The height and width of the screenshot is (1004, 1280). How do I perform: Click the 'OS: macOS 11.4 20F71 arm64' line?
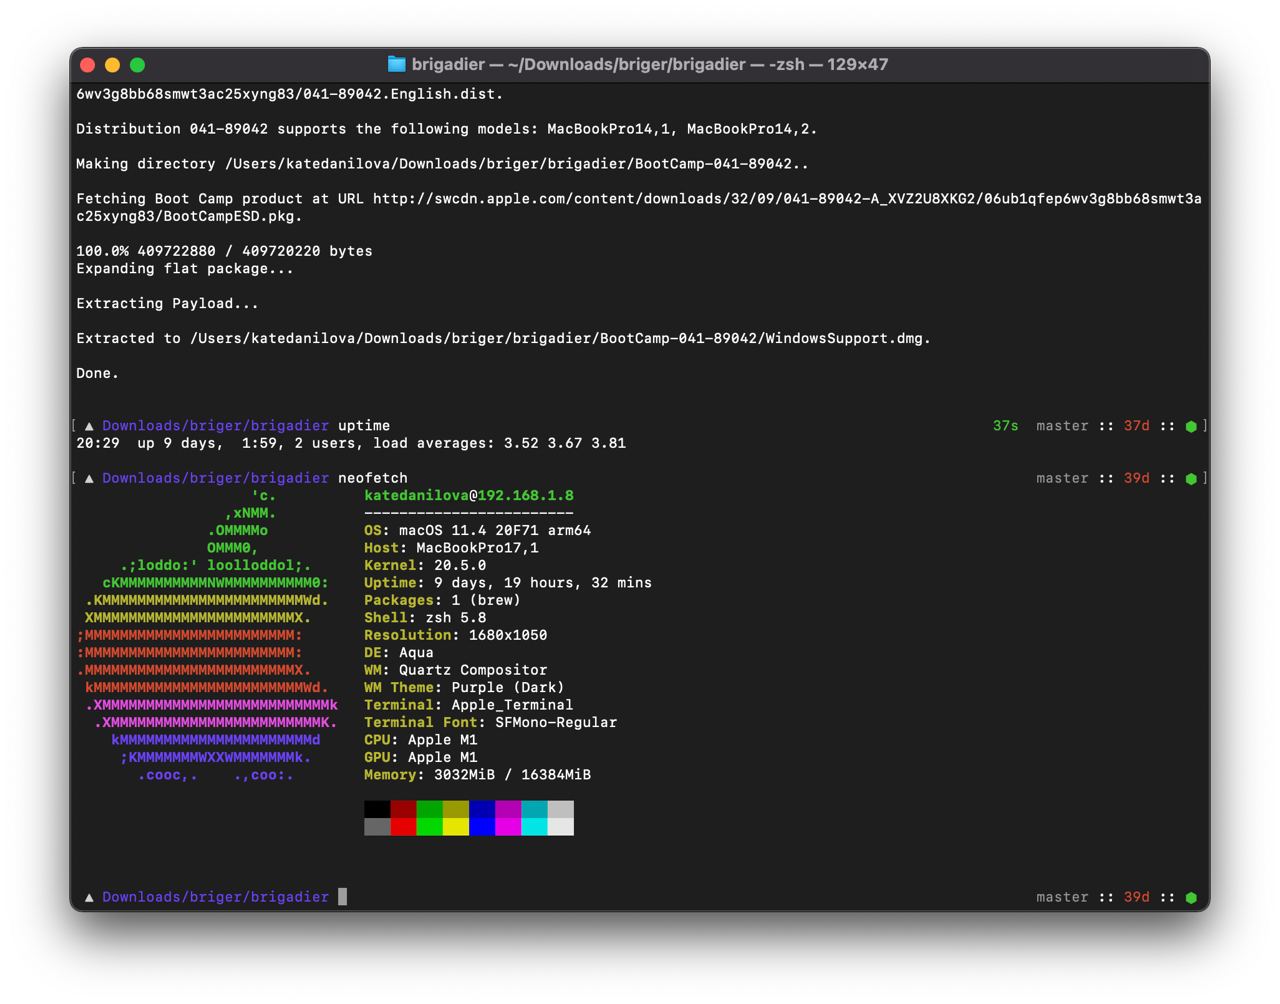[477, 531]
